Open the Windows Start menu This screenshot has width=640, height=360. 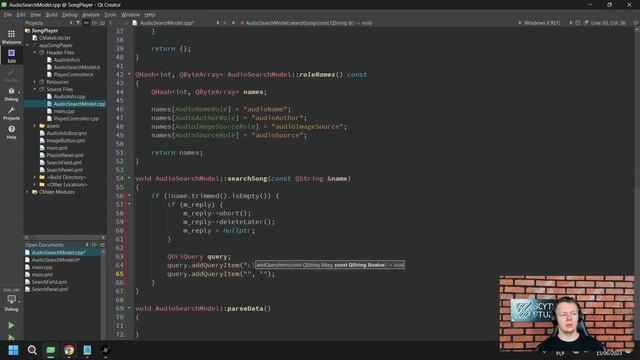(x=13, y=350)
